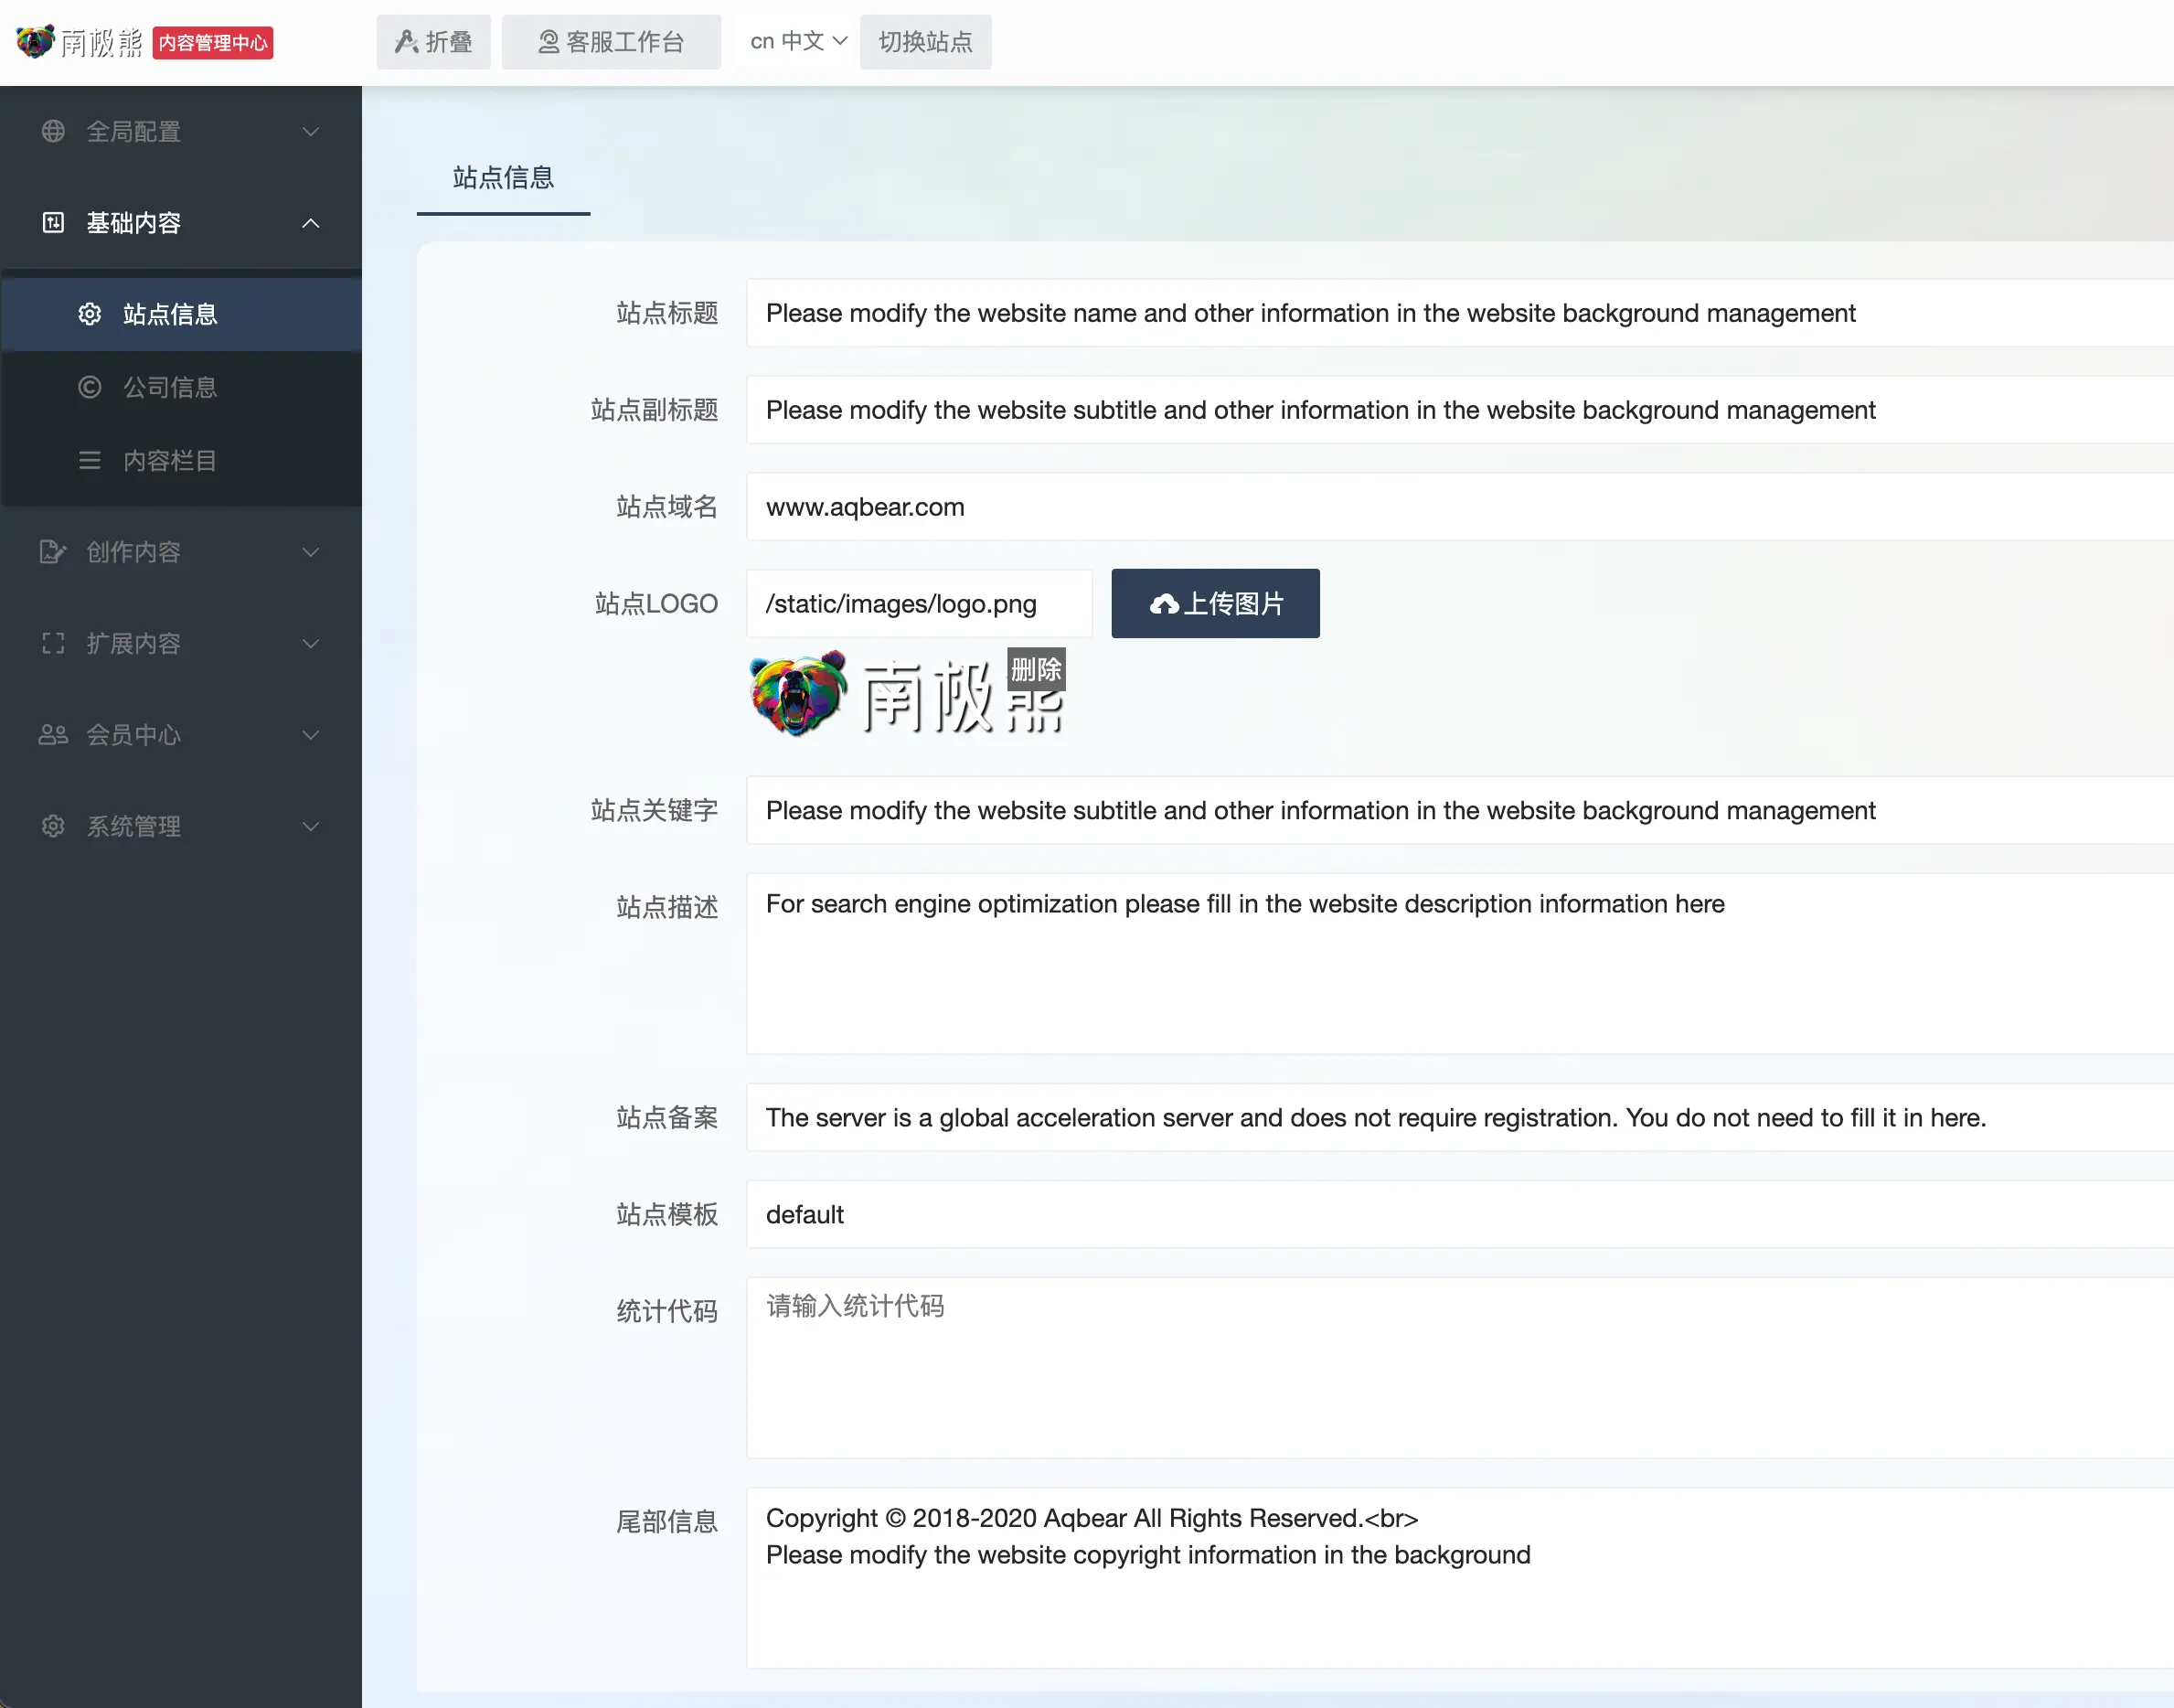Screen dimensions: 2174x1708
Task: Open the 客服工作台 button
Action: pos(611,42)
